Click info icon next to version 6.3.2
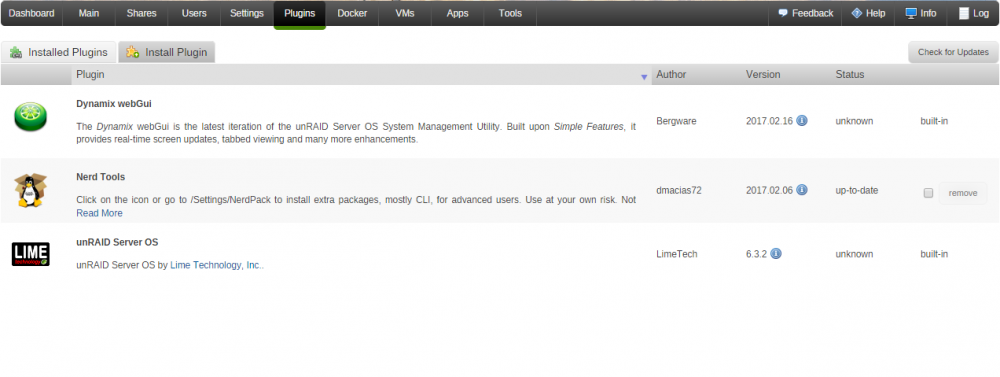Screen dimensions: 1000x377 point(776,253)
